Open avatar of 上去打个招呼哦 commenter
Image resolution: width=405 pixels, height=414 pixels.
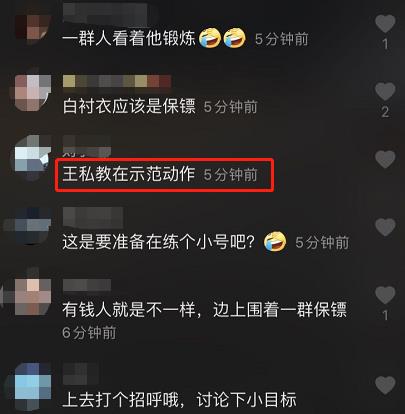pos(33,385)
